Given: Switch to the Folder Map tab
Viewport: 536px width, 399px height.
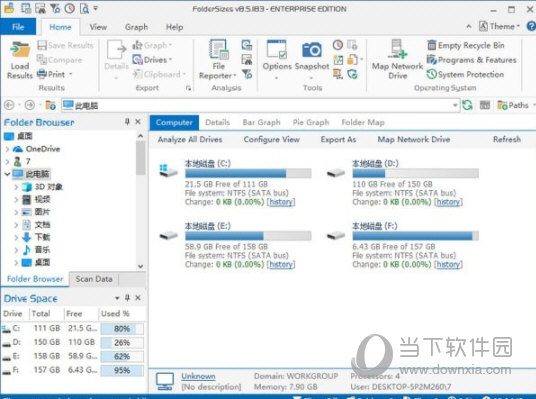Looking at the screenshot, I should pos(363,122).
